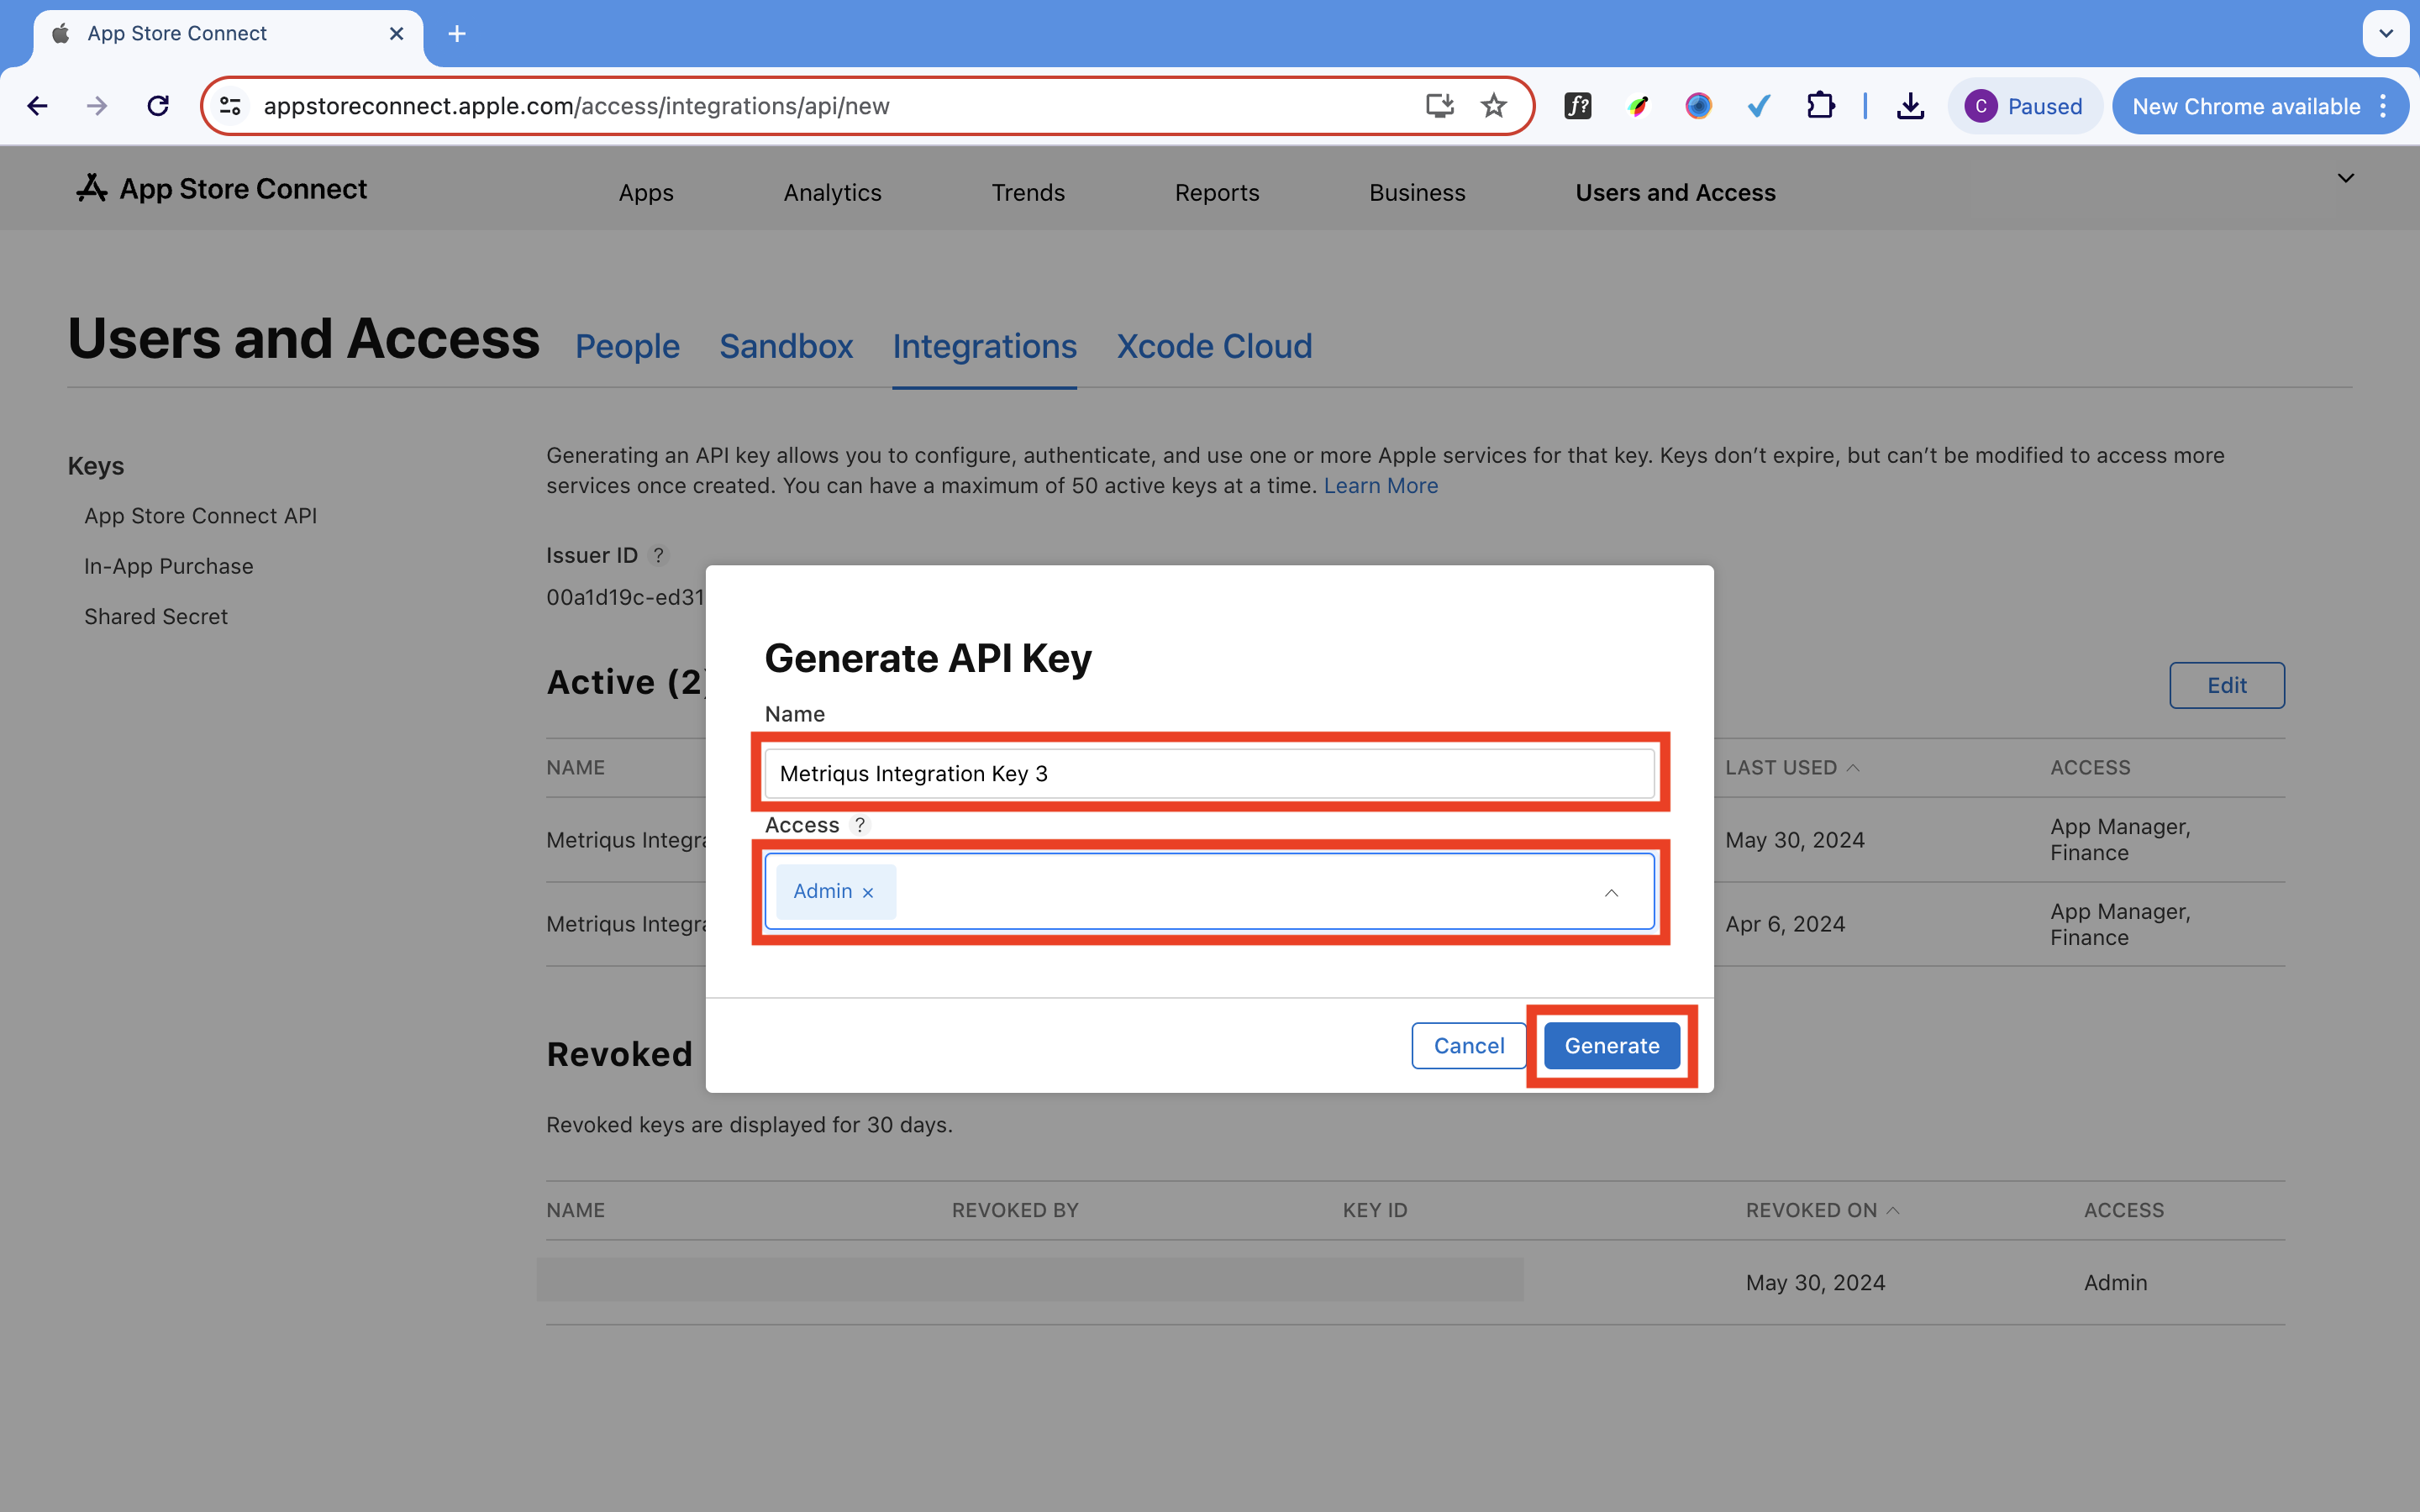The width and height of the screenshot is (2420, 1512).
Task: Select In-App Purchase in sidebar
Action: [x=168, y=566]
